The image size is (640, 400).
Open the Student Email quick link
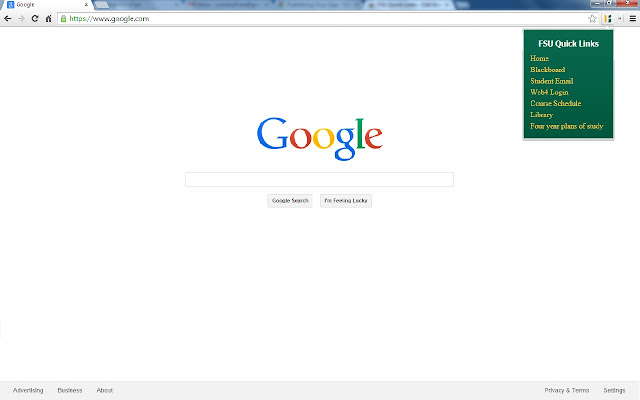(551, 81)
